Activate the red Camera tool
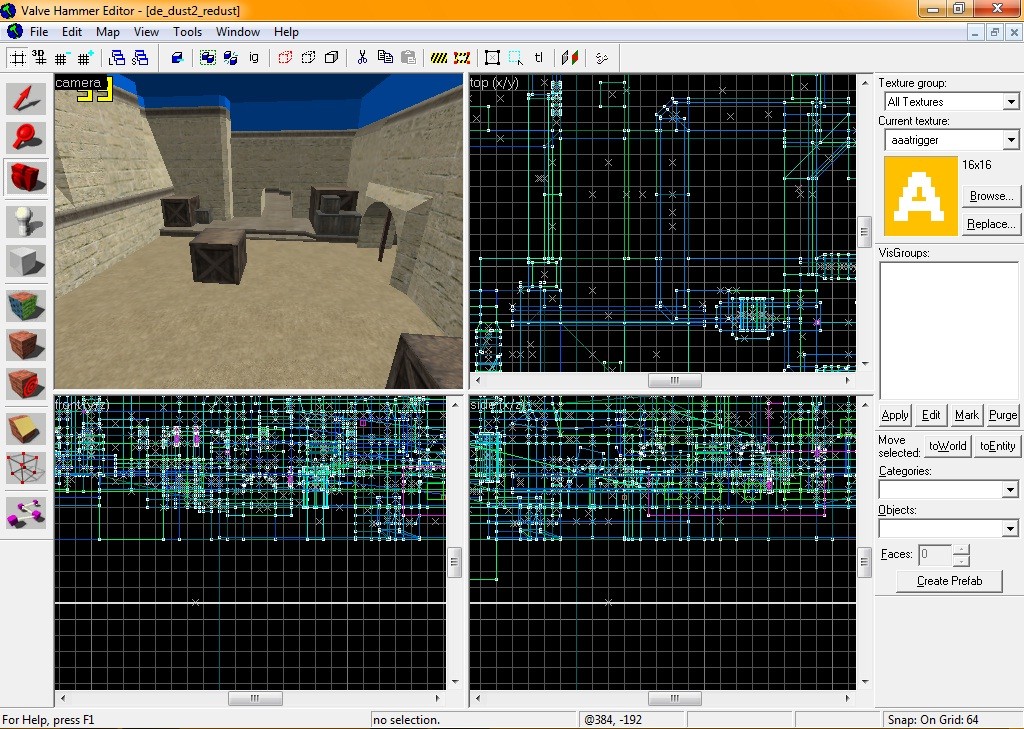Image resolution: width=1024 pixels, height=729 pixels. point(27,178)
